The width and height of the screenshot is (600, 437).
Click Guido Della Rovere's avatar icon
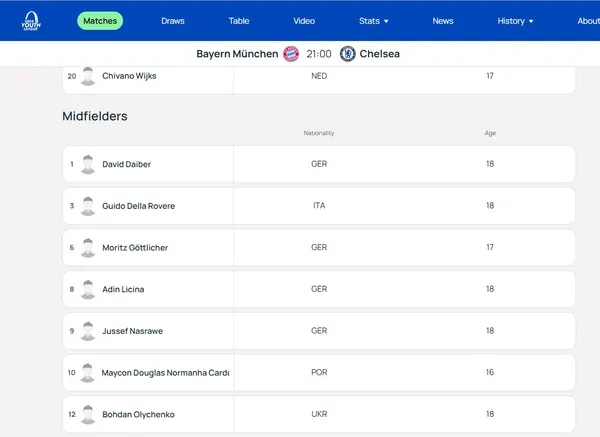(88, 206)
